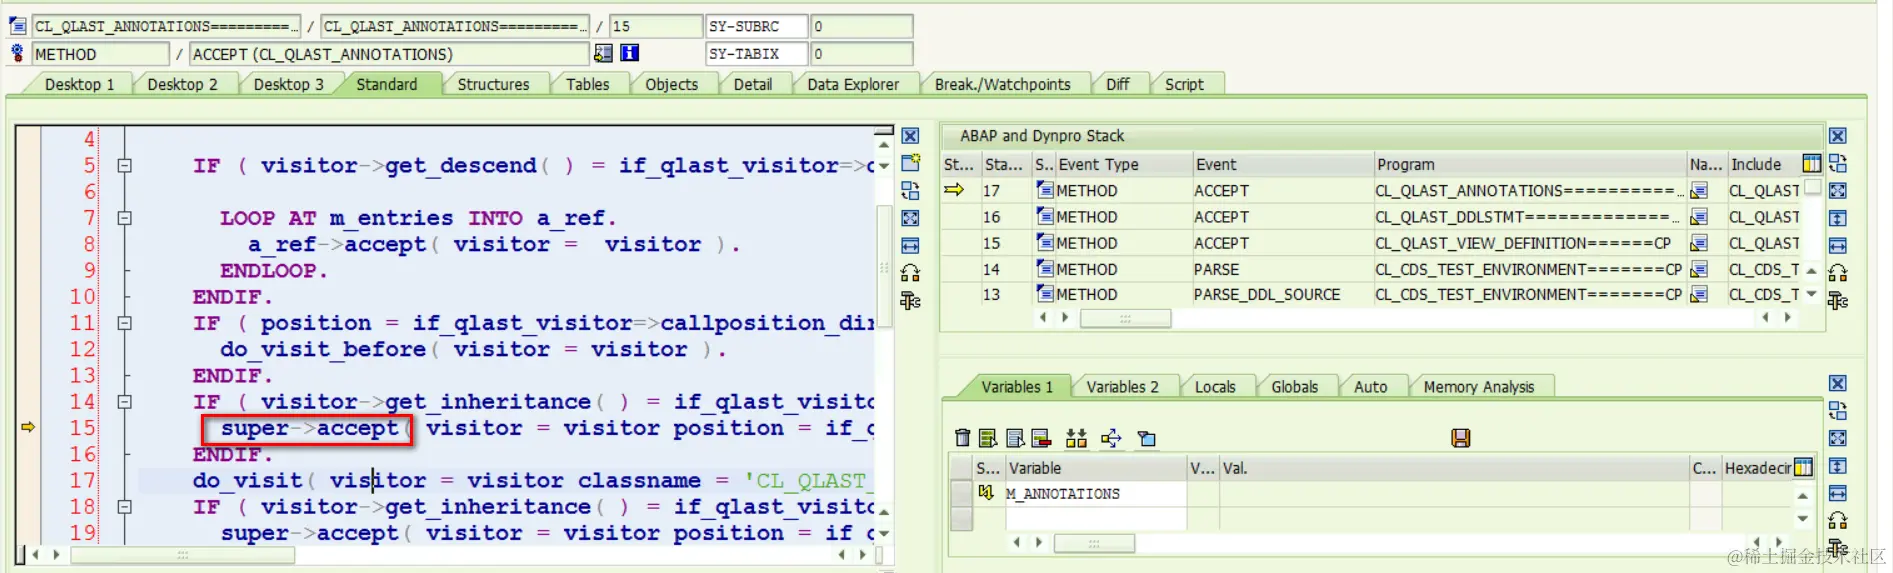Viewport: 1893px width, 573px height.
Task: Open the Desktop 3 tab
Action: (289, 85)
